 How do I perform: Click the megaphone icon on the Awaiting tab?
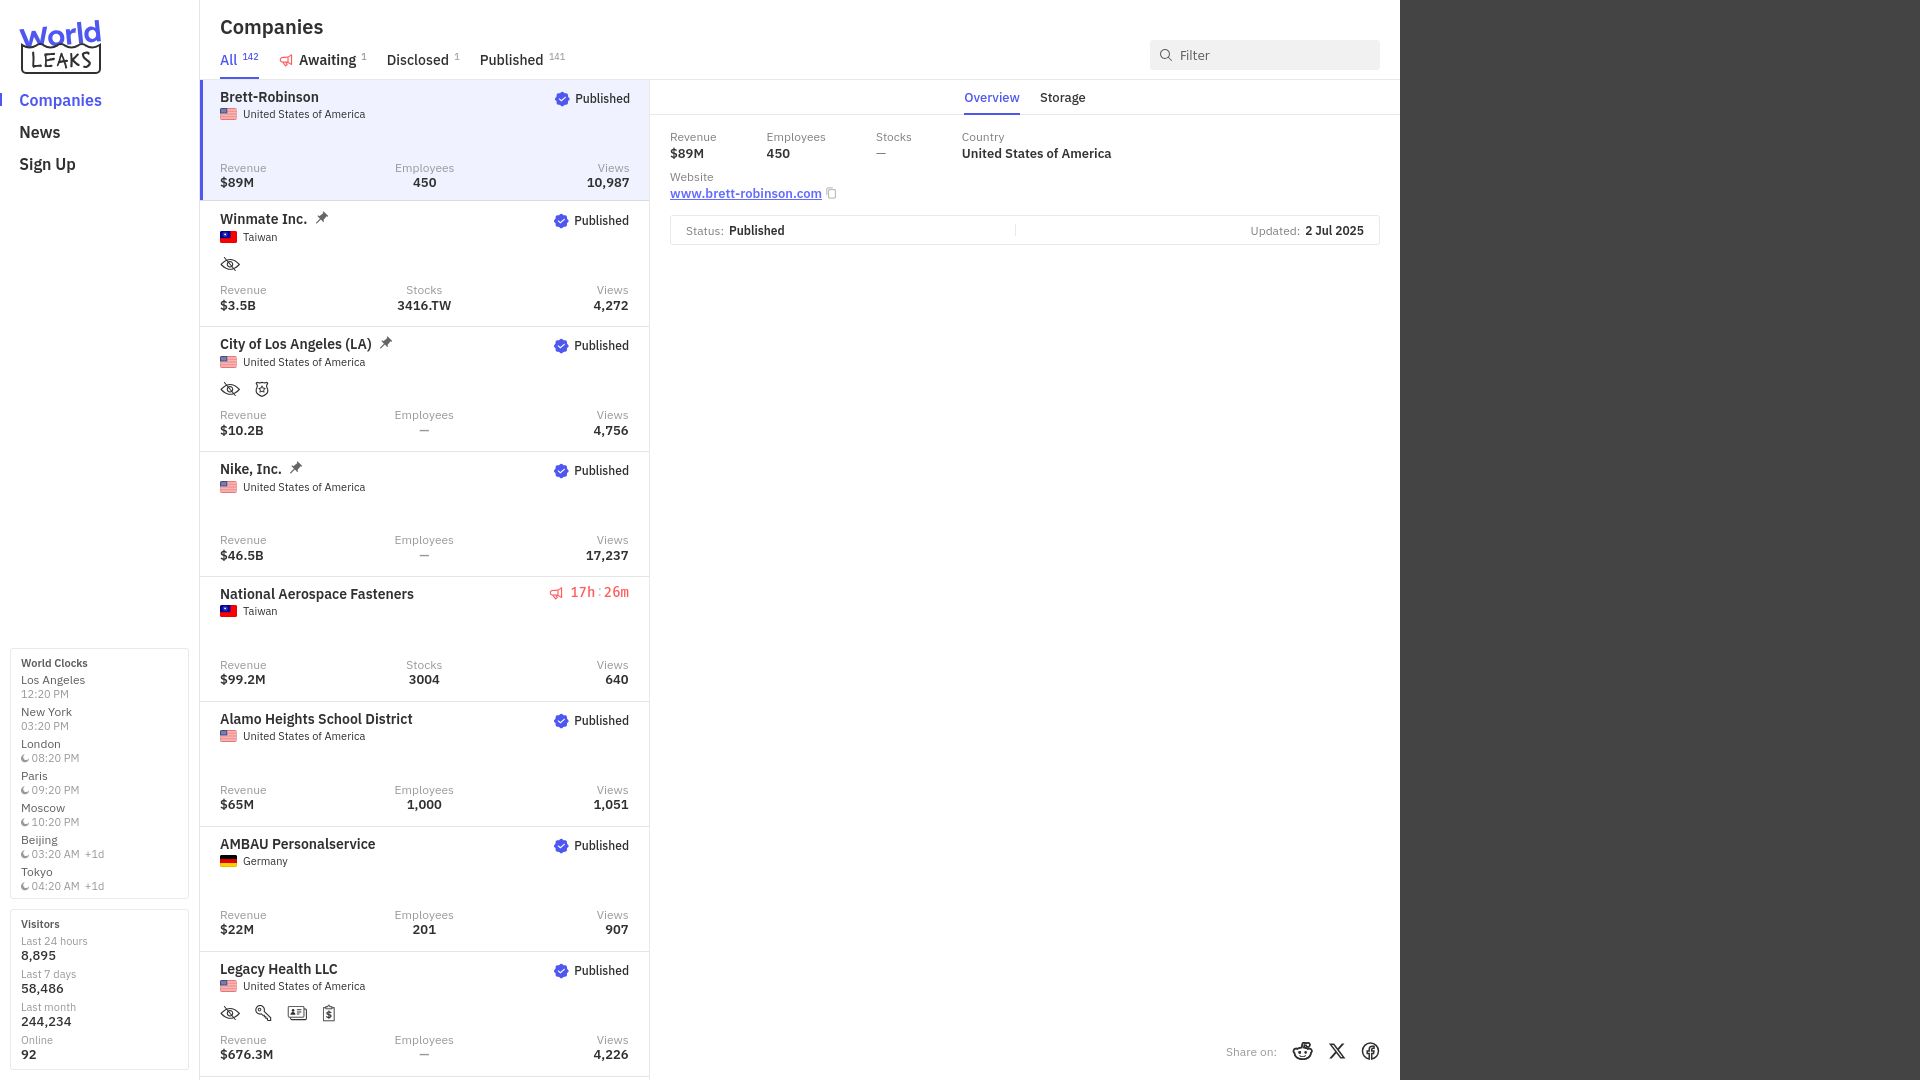click(x=286, y=61)
